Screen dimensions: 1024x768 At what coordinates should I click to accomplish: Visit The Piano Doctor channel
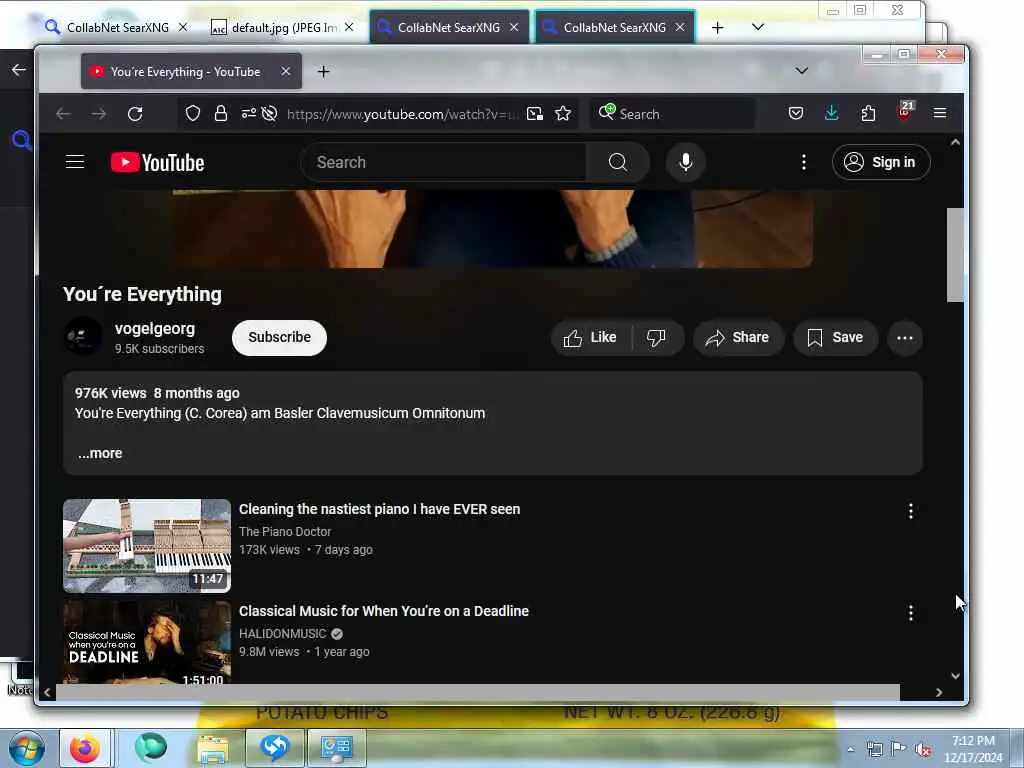tap(285, 532)
